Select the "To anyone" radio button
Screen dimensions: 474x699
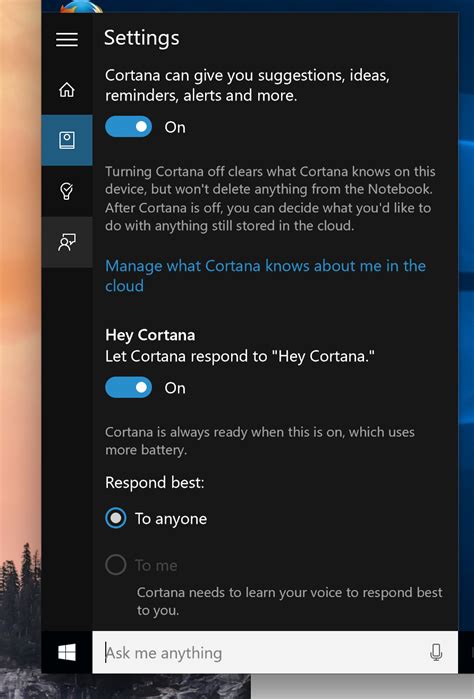[116, 518]
